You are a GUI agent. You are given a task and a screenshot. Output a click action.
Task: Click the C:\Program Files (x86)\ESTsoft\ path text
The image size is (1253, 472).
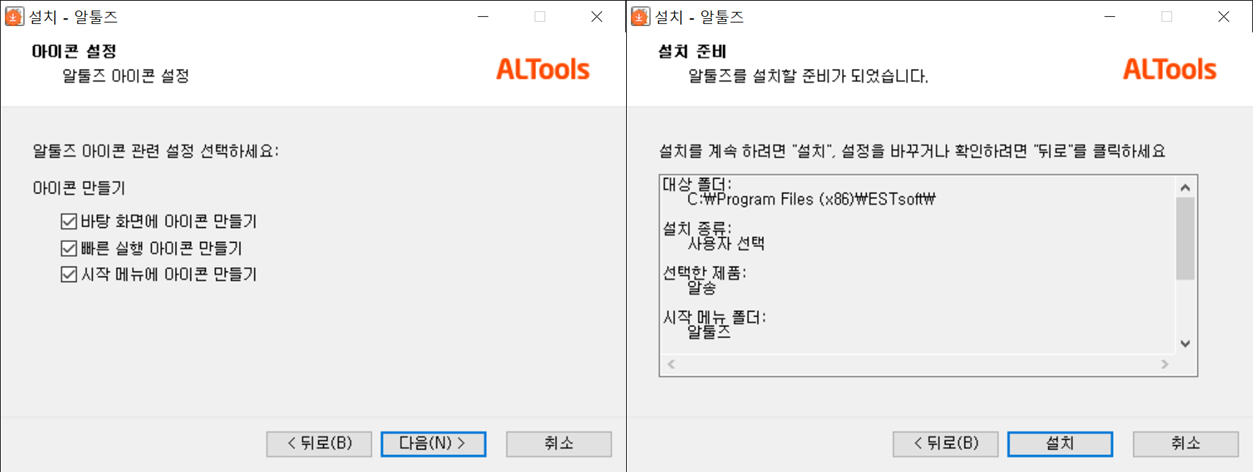[810, 198]
